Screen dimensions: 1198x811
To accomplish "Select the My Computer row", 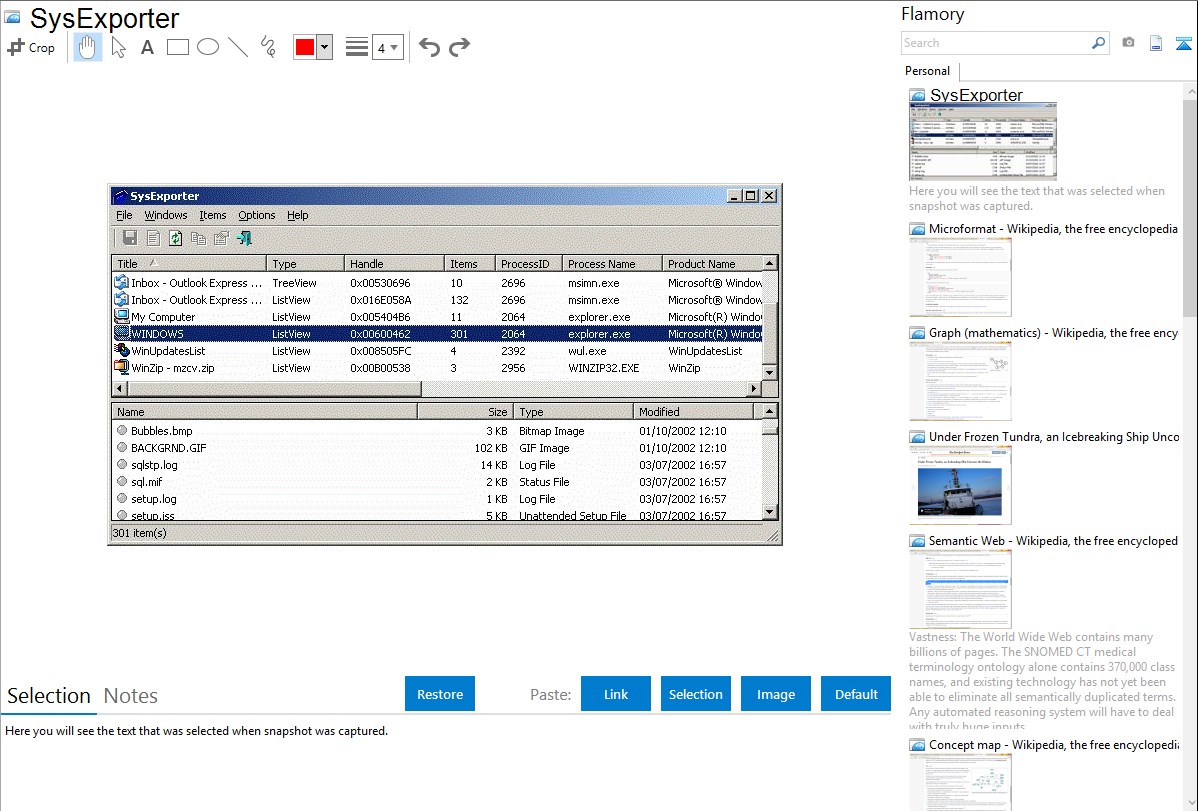I will click(437, 316).
